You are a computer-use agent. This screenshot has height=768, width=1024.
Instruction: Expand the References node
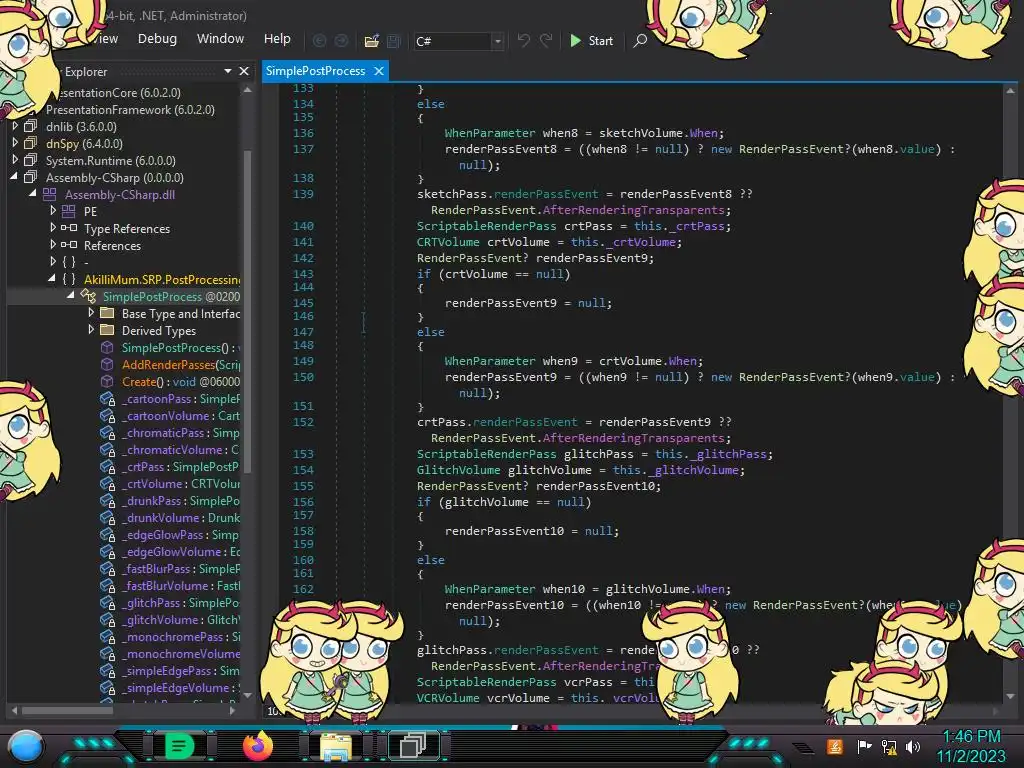53,245
